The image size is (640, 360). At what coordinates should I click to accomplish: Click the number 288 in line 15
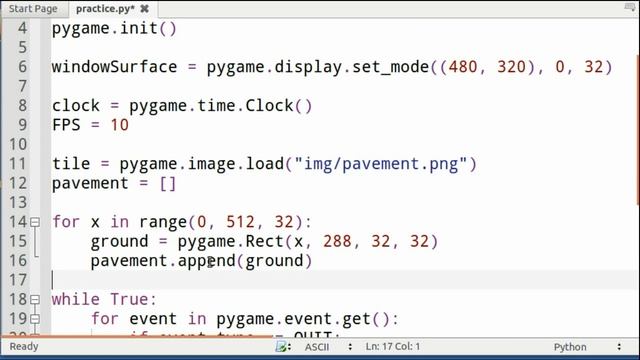(x=337, y=241)
